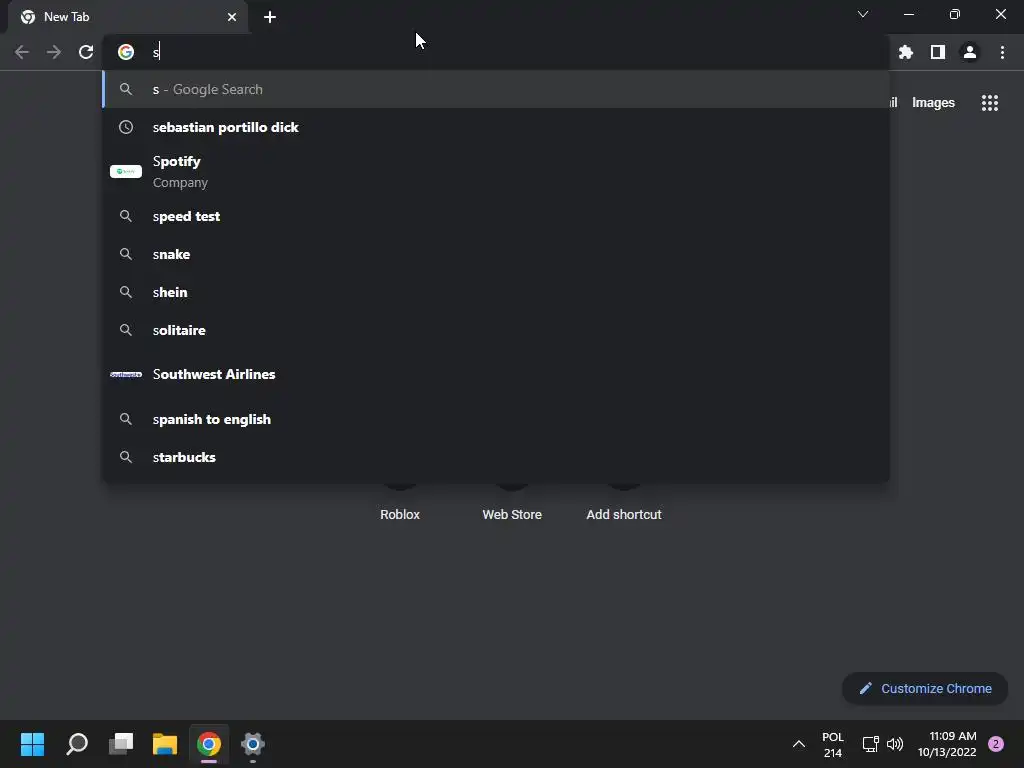Pick the Spotify Company suggestion
This screenshot has height=768, width=1024.
point(496,172)
